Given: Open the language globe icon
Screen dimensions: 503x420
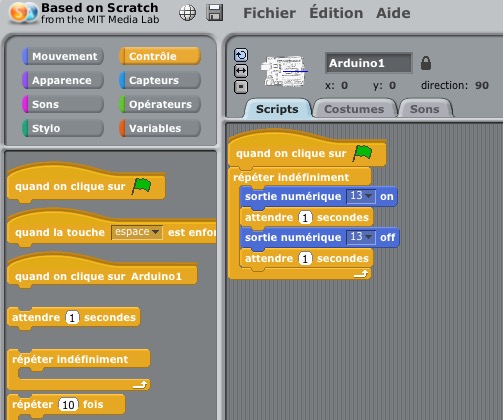Looking at the screenshot, I should pyautogui.click(x=188, y=13).
